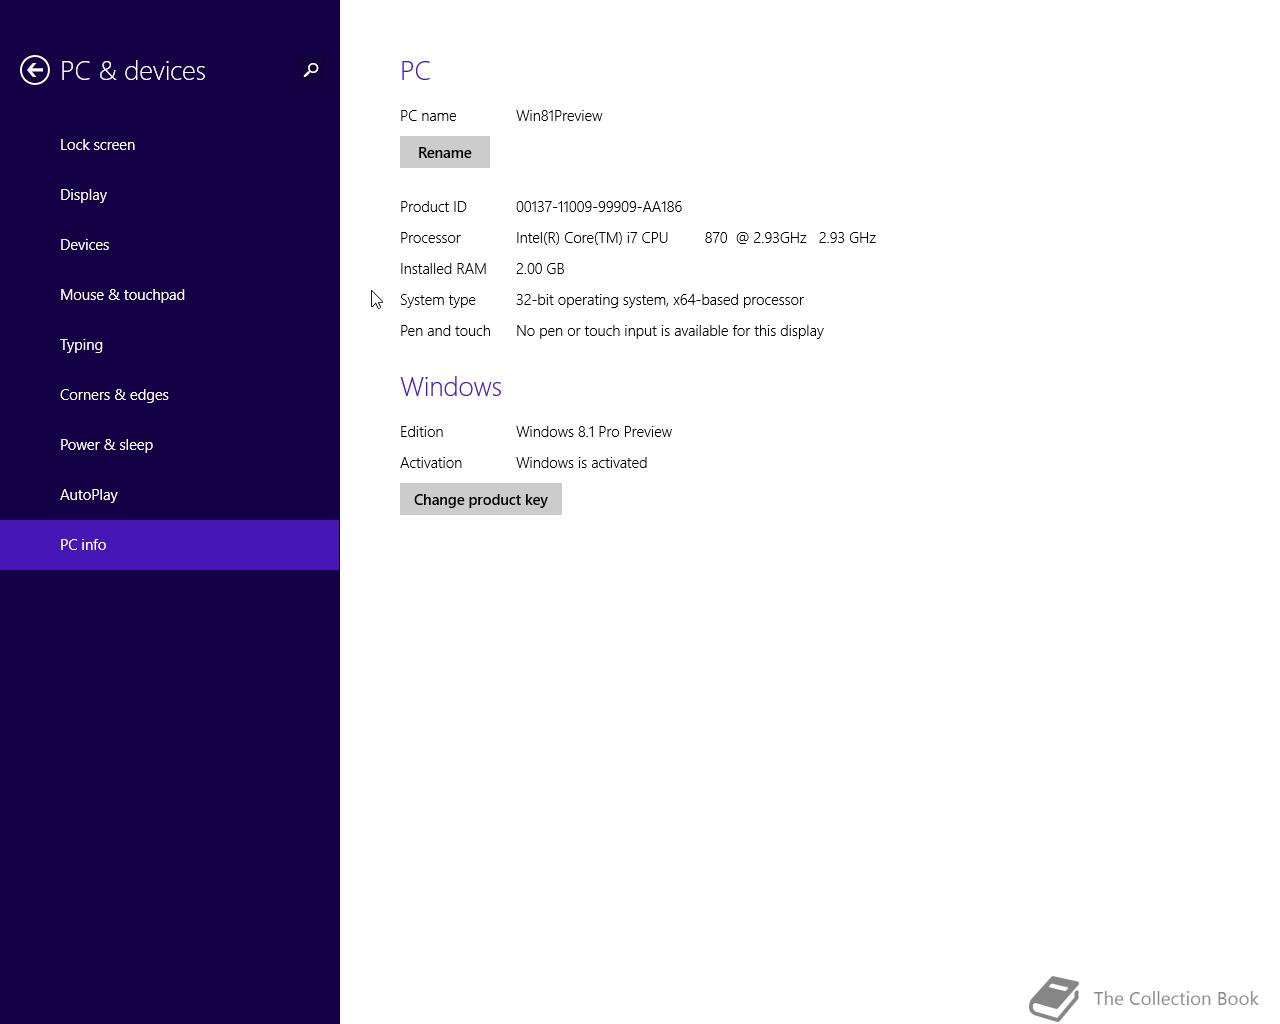Open search via the magnifier icon
1280x1024 pixels.
click(x=311, y=70)
